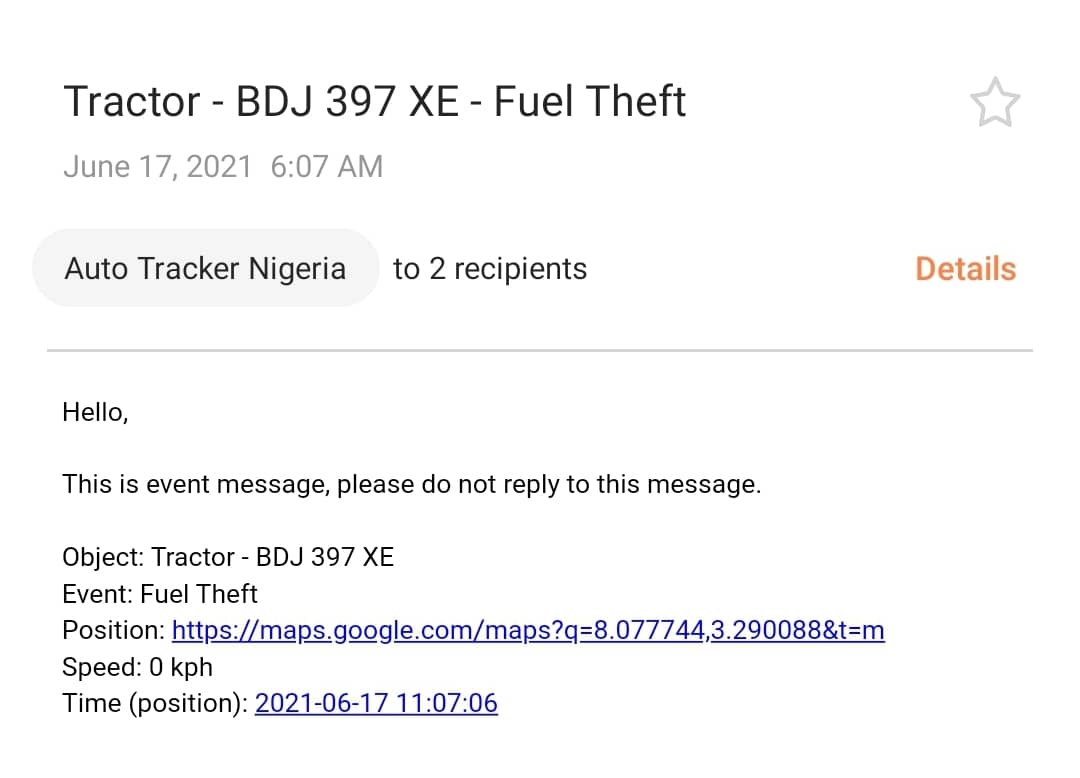Image resolution: width=1080 pixels, height=778 pixels.
Task: Click the 2021-06-17 11:07:06 timestamp link
Action: click(376, 703)
